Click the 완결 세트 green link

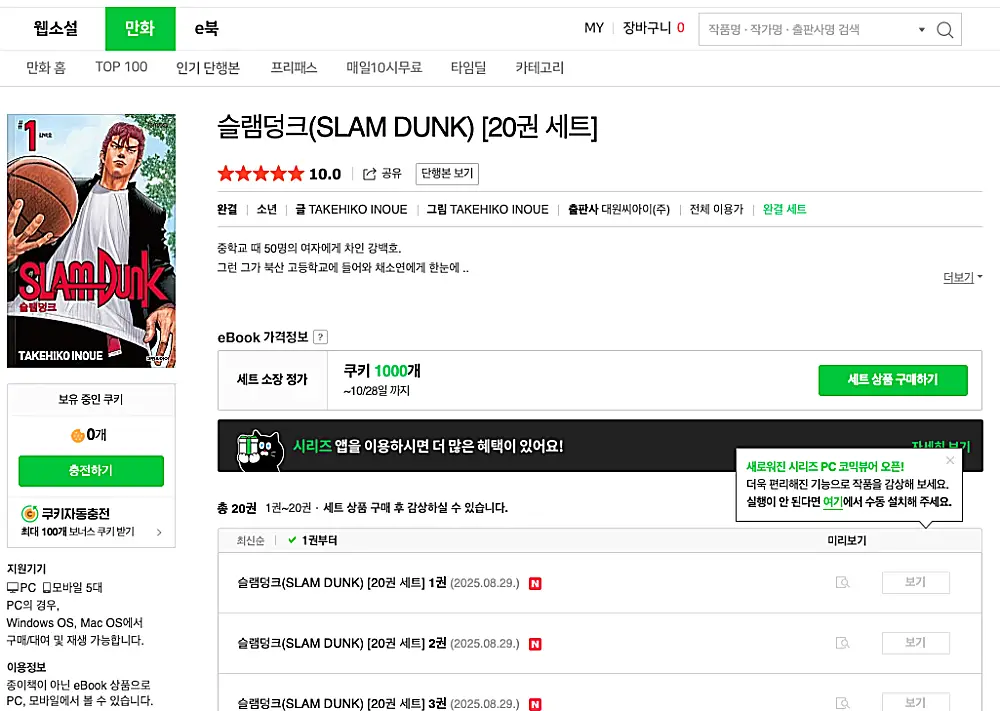[x=784, y=209]
